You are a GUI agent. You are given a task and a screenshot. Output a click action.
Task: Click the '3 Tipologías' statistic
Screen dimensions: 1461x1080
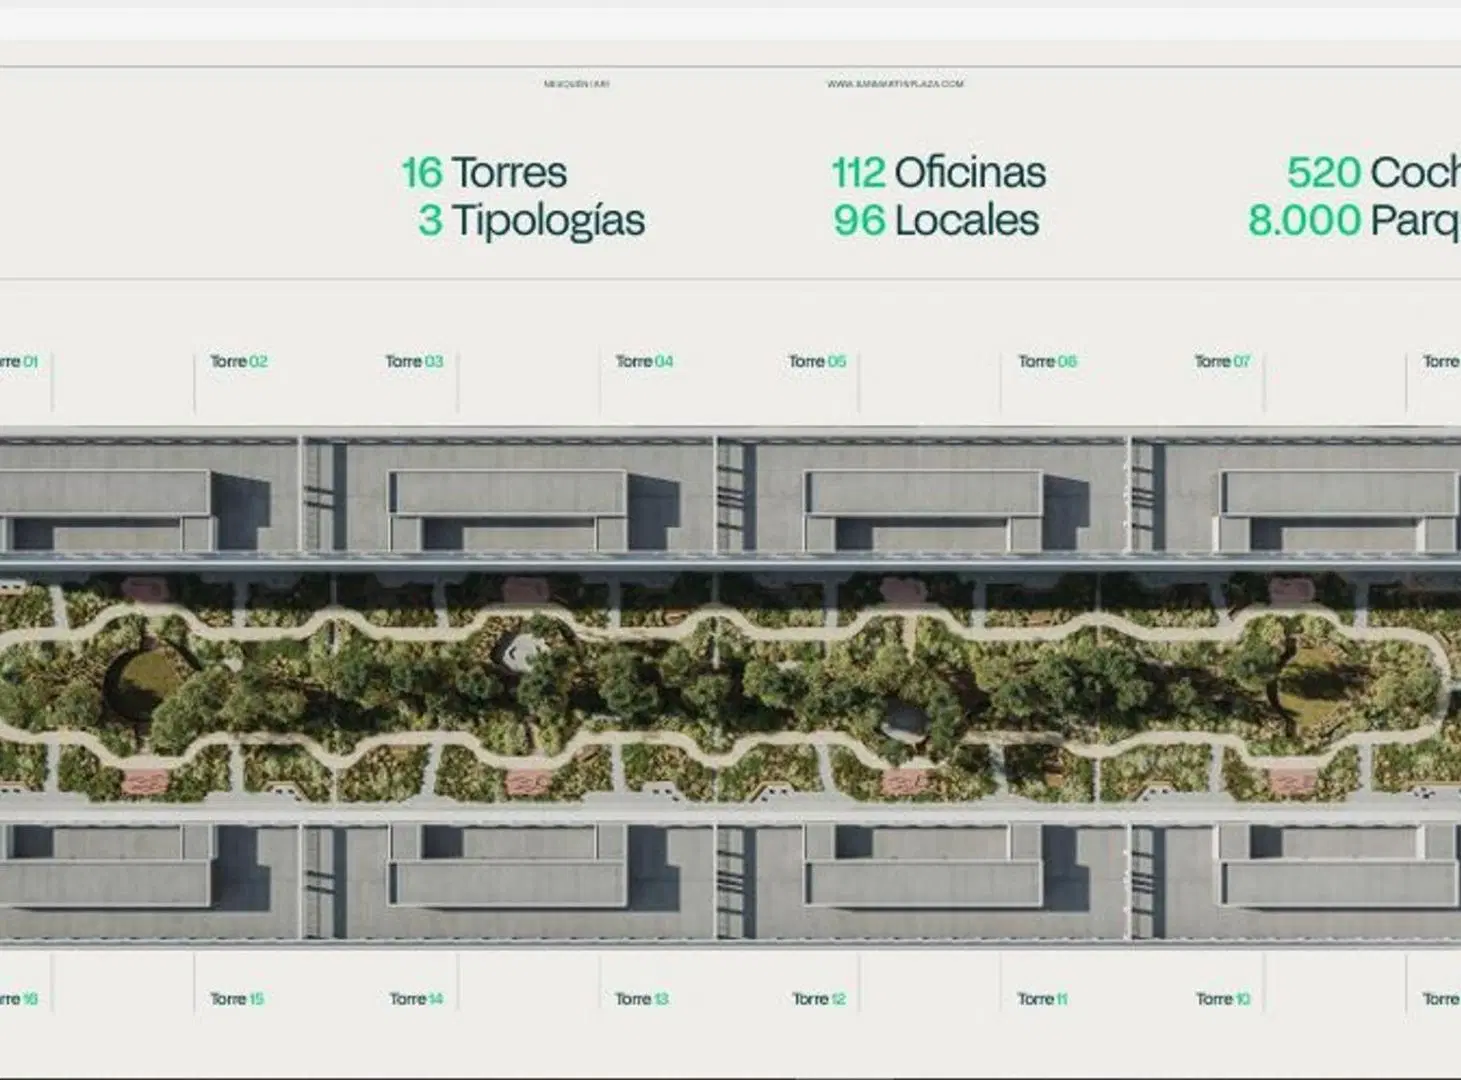pos(531,221)
